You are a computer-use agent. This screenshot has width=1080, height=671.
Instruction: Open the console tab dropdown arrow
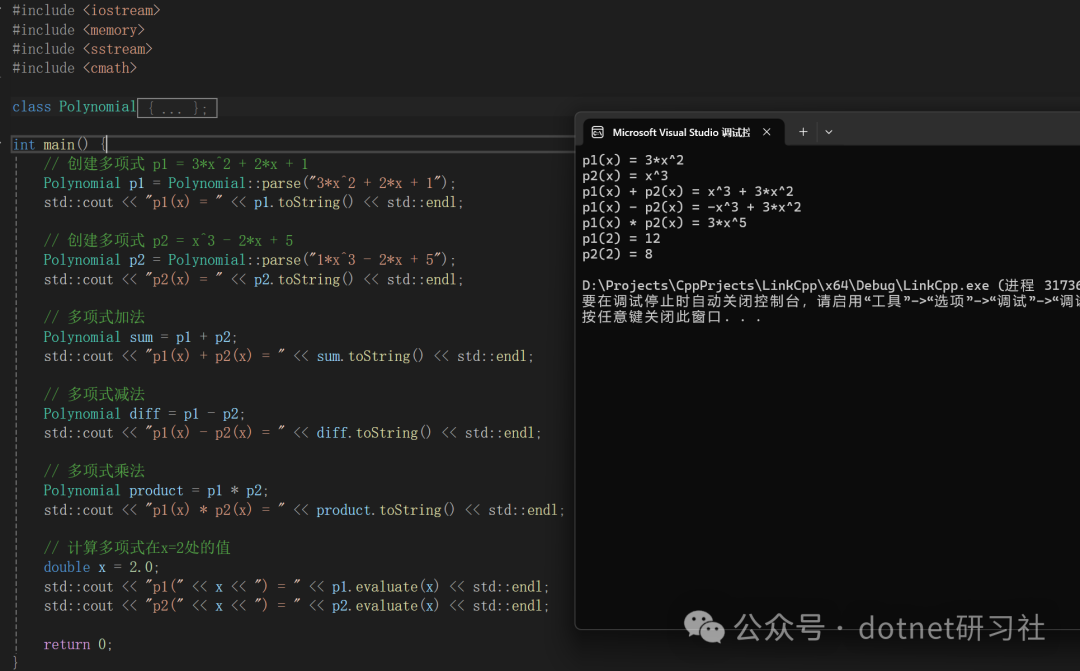click(x=829, y=132)
